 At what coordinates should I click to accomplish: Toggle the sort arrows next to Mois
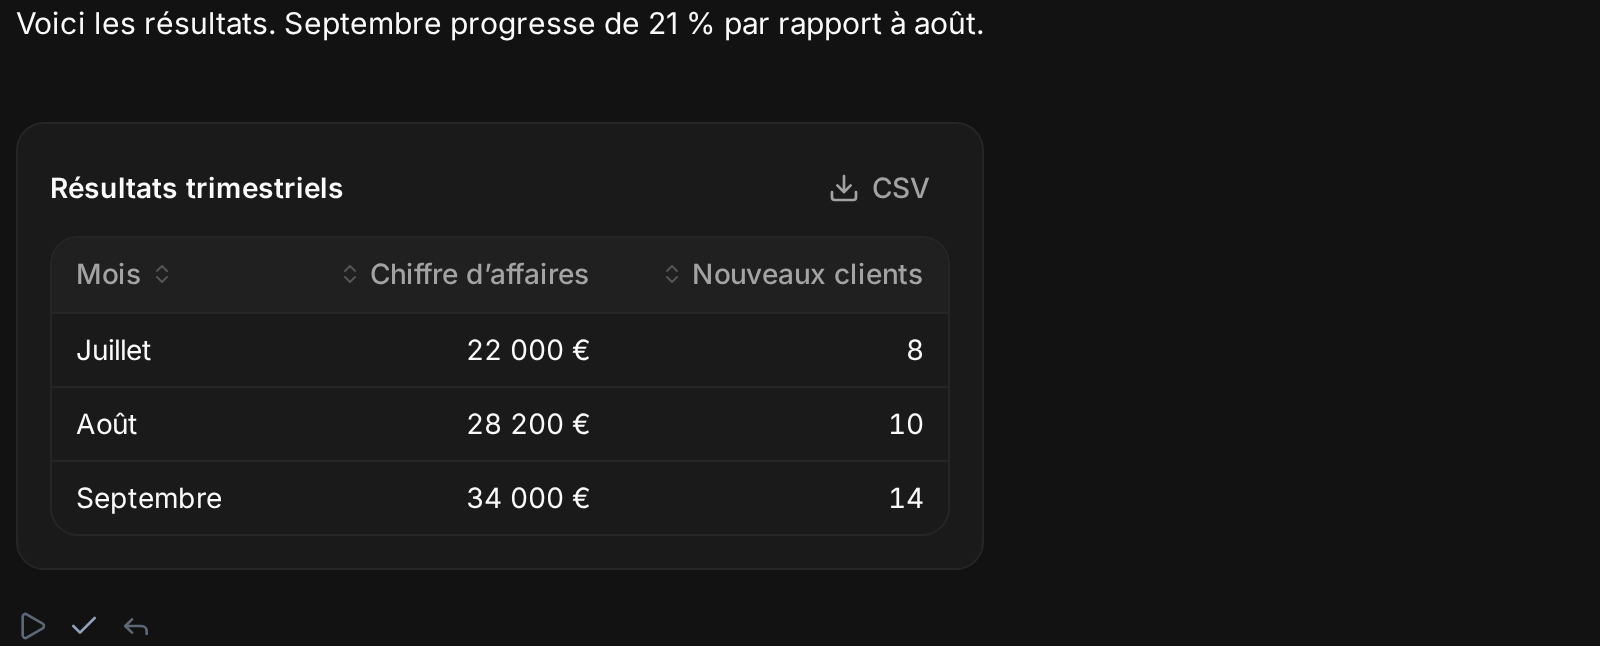point(162,274)
